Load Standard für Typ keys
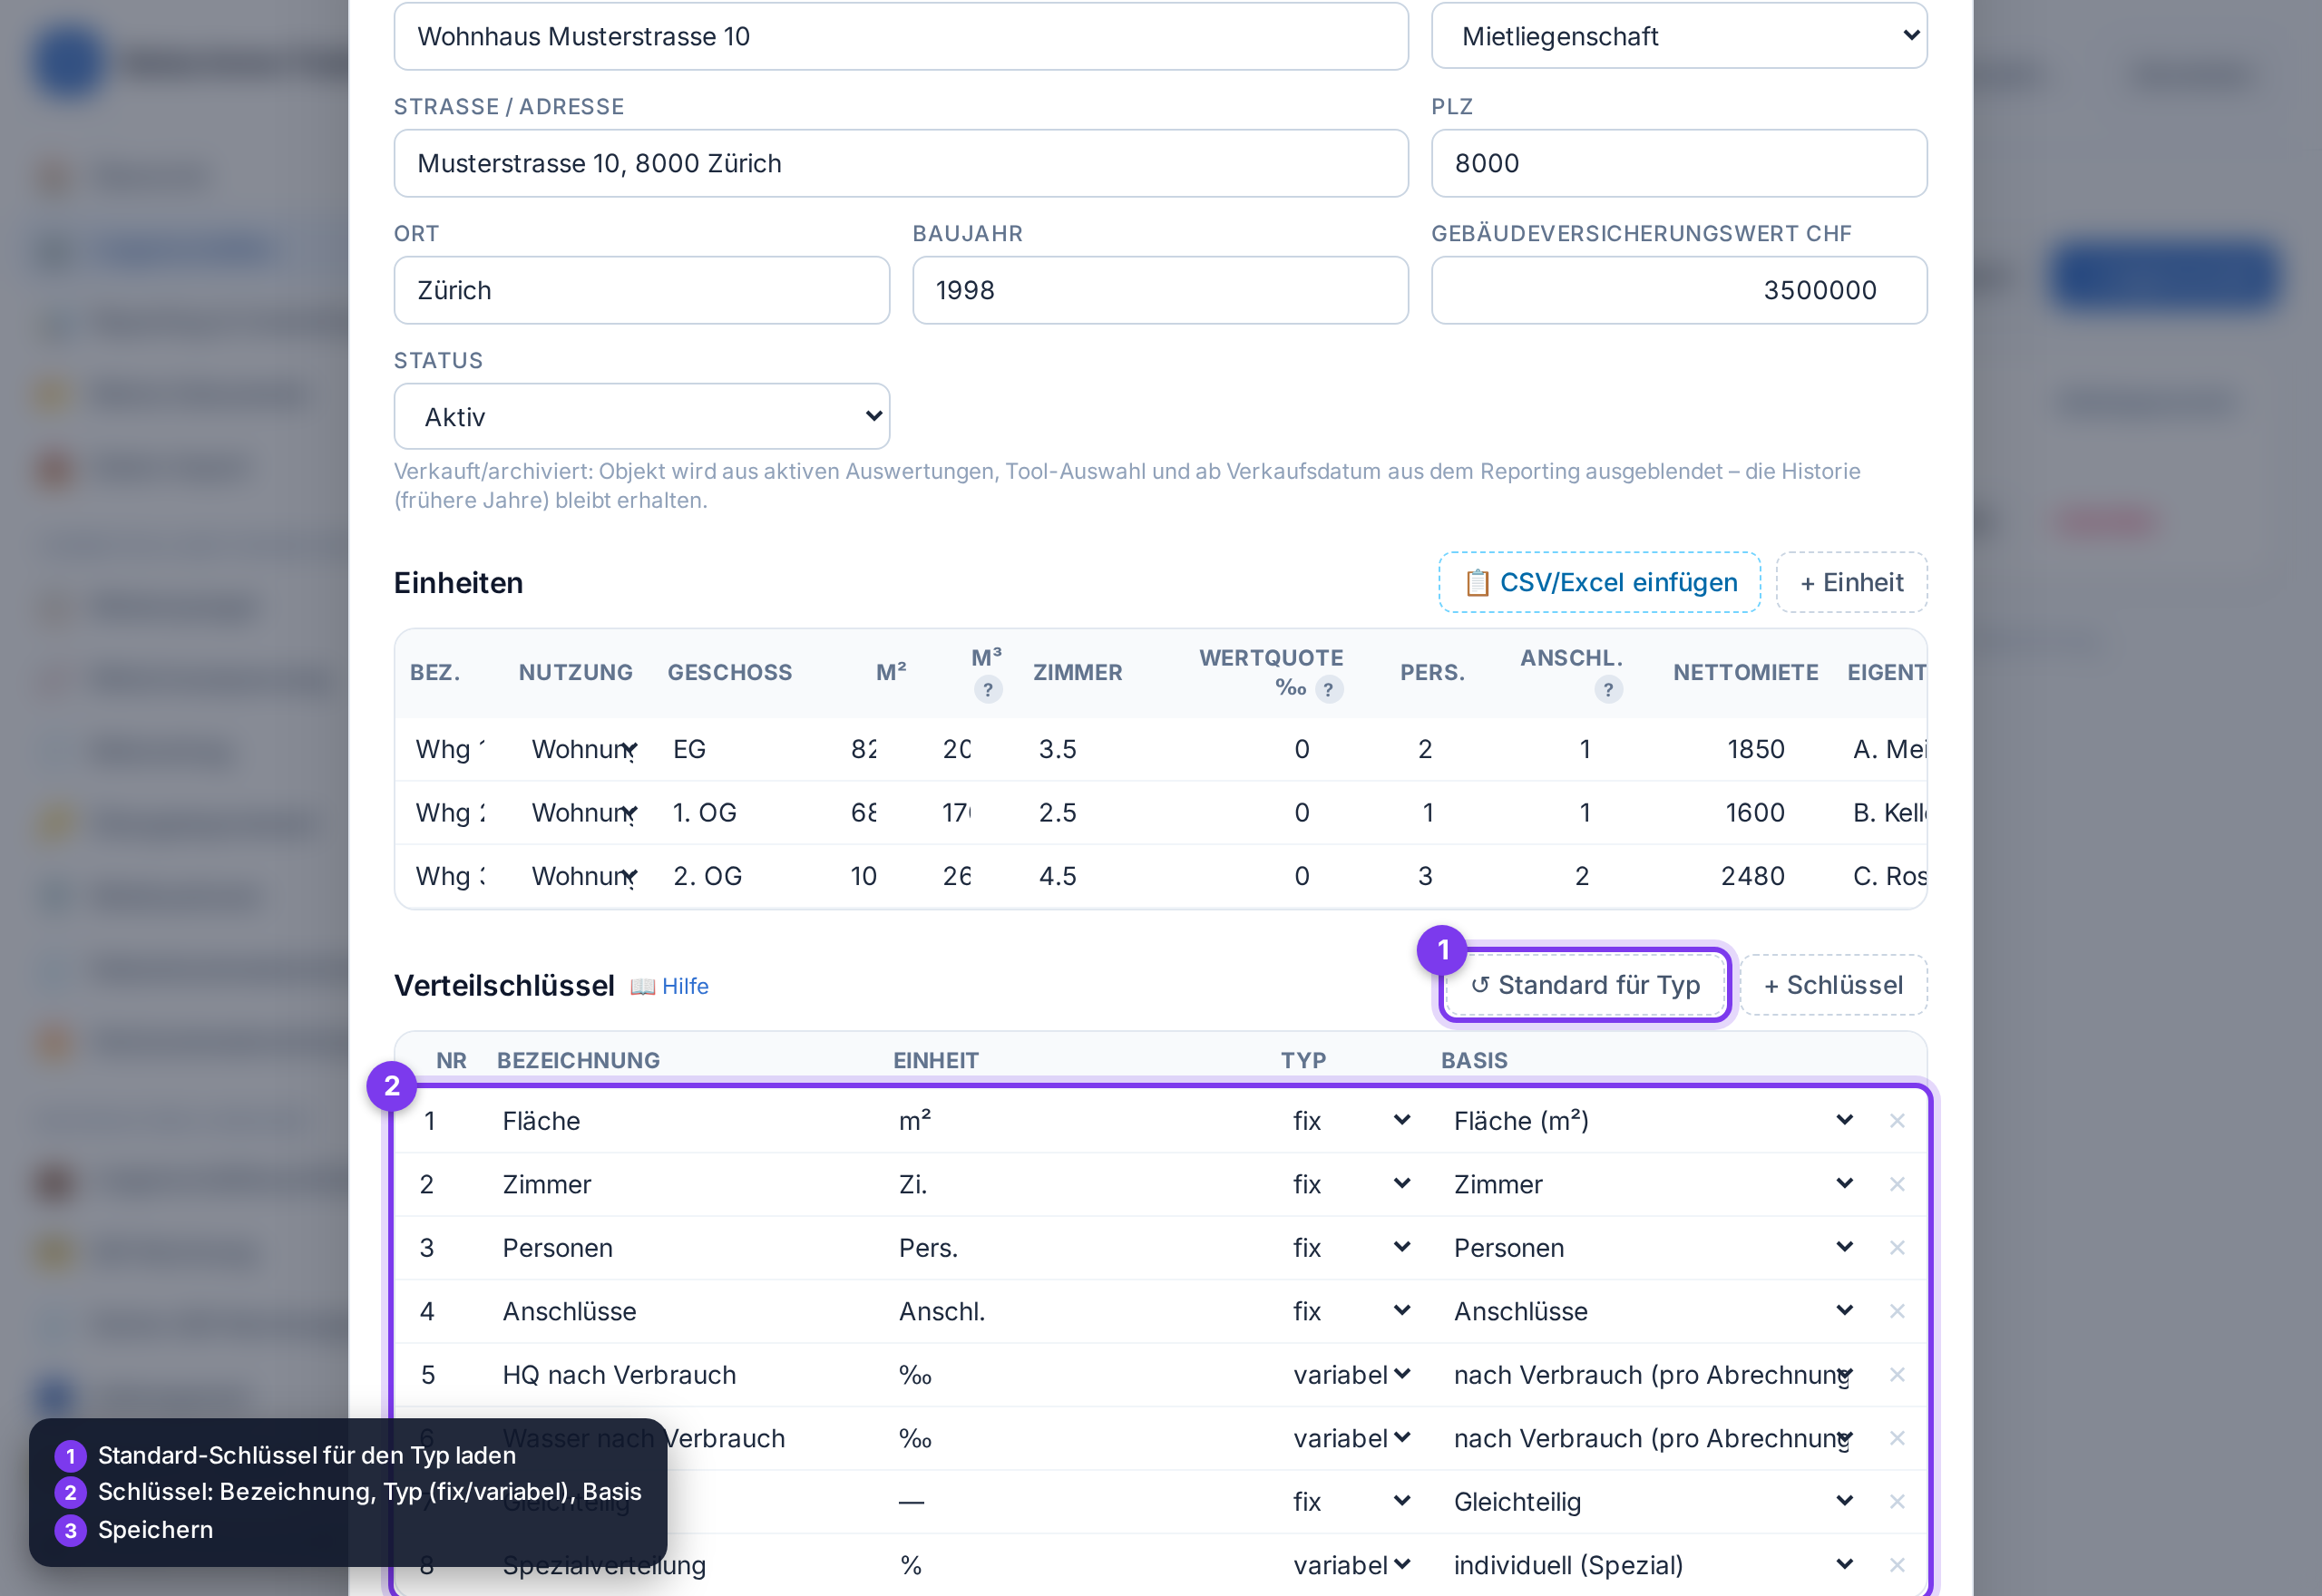This screenshot has width=2322, height=1596. click(1585, 985)
